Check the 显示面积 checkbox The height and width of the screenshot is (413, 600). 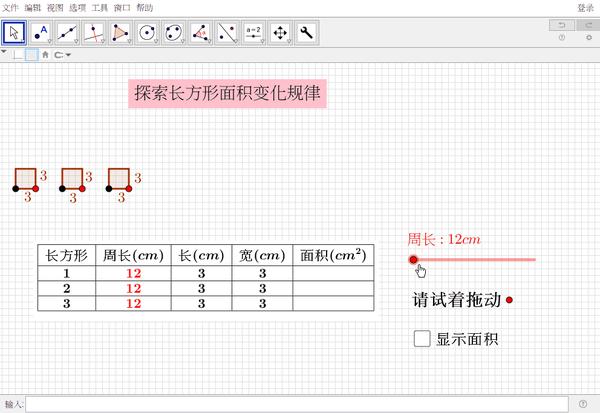tap(422, 339)
